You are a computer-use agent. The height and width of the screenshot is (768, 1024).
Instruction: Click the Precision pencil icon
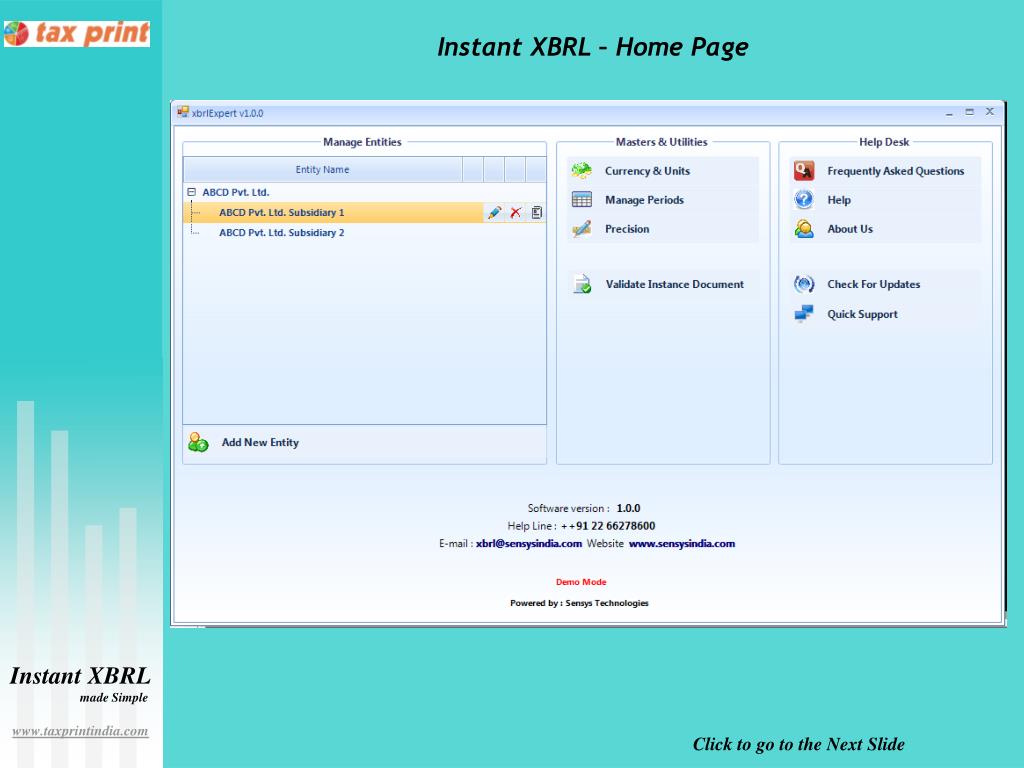(581, 229)
